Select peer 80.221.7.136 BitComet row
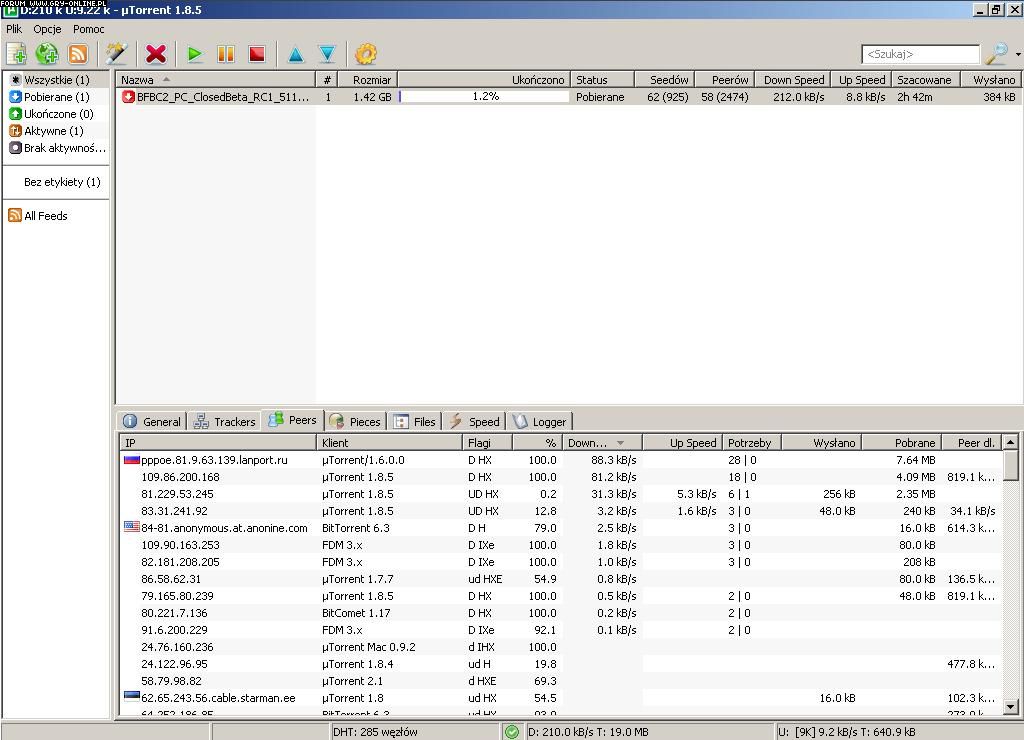The image size is (1024, 740). [560, 613]
